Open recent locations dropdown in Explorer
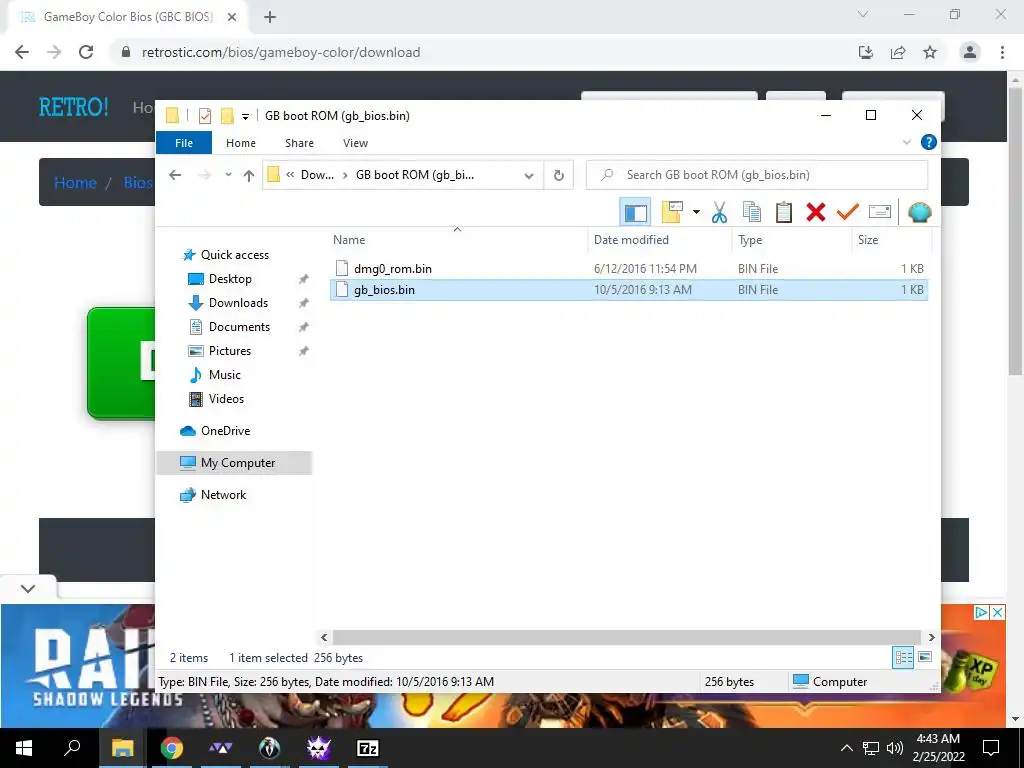 (228, 174)
